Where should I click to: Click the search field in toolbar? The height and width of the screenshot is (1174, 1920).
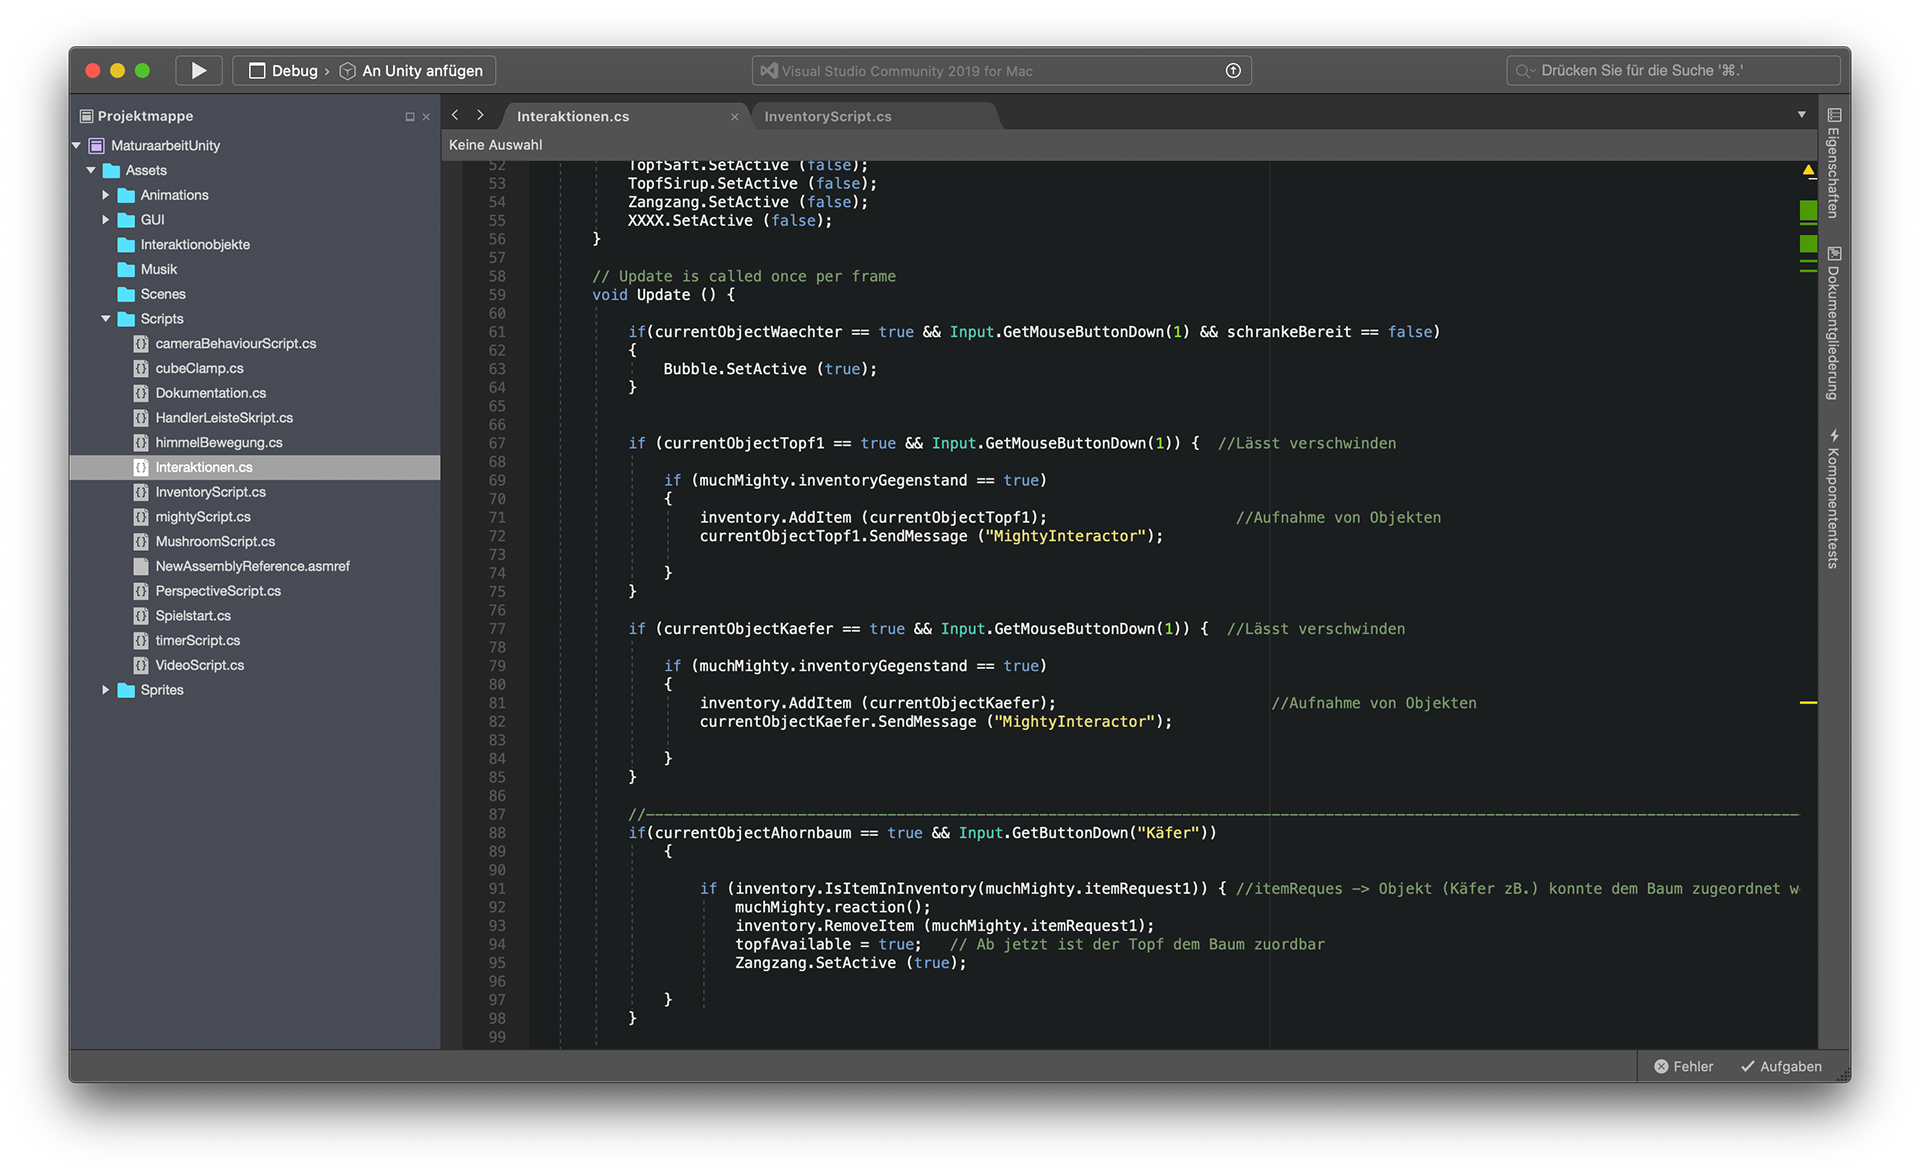point(1672,71)
